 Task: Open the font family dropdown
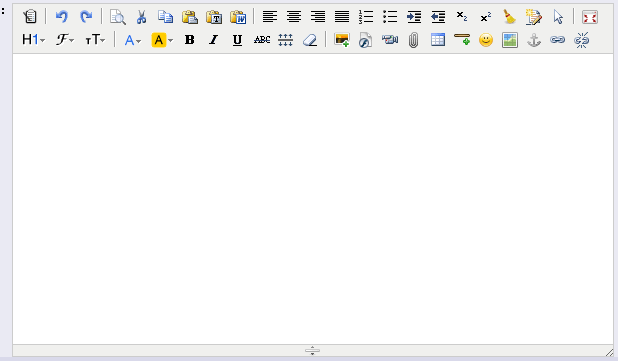pyautogui.click(x=65, y=40)
